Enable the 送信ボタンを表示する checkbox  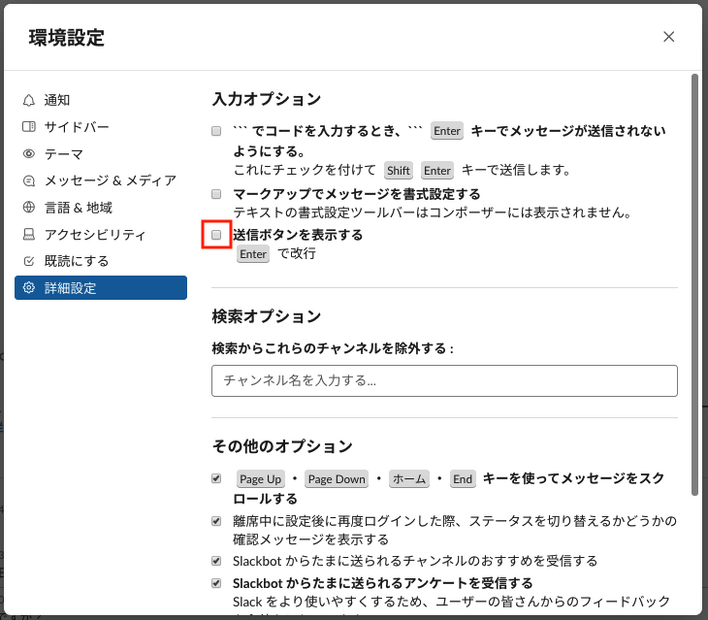pyautogui.click(x=216, y=235)
